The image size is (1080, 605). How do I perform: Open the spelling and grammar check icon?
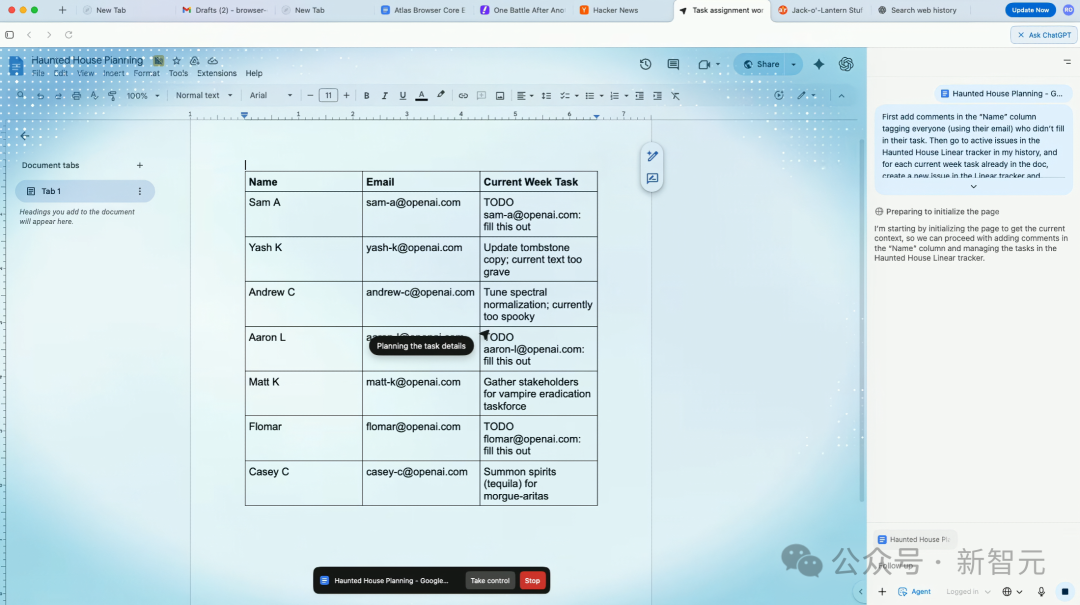93,95
